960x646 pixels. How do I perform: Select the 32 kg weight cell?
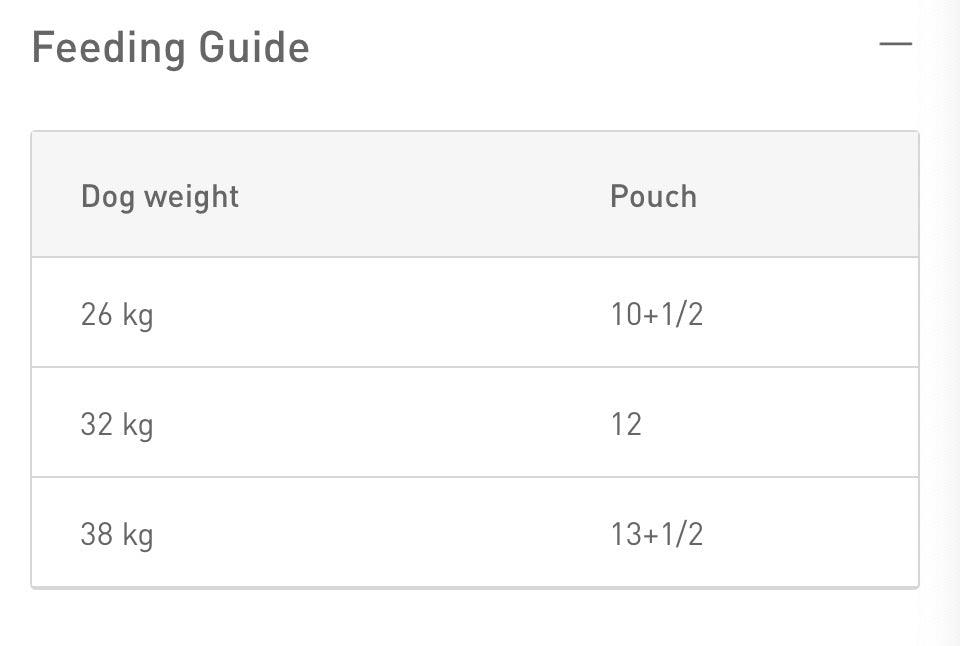tap(117, 425)
